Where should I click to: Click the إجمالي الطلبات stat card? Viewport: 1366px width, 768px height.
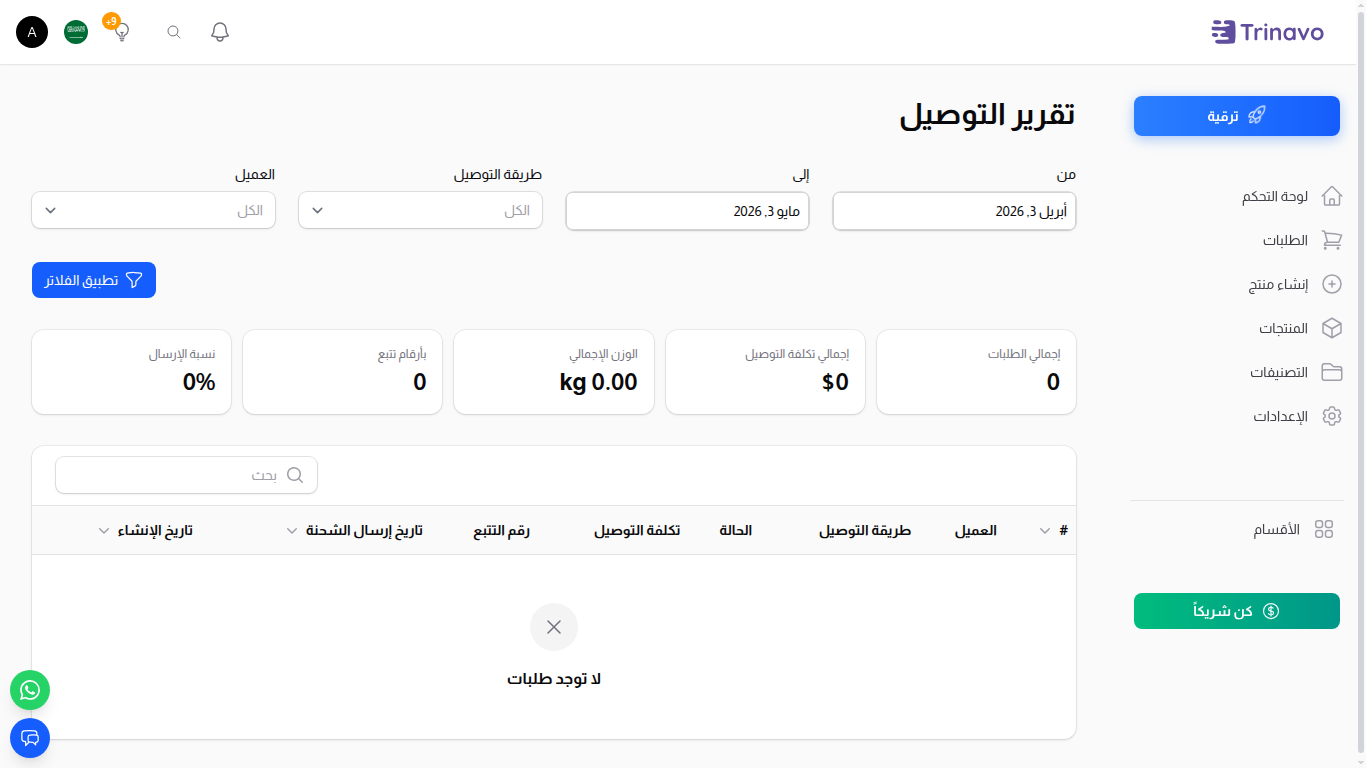click(x=977, y=372)
